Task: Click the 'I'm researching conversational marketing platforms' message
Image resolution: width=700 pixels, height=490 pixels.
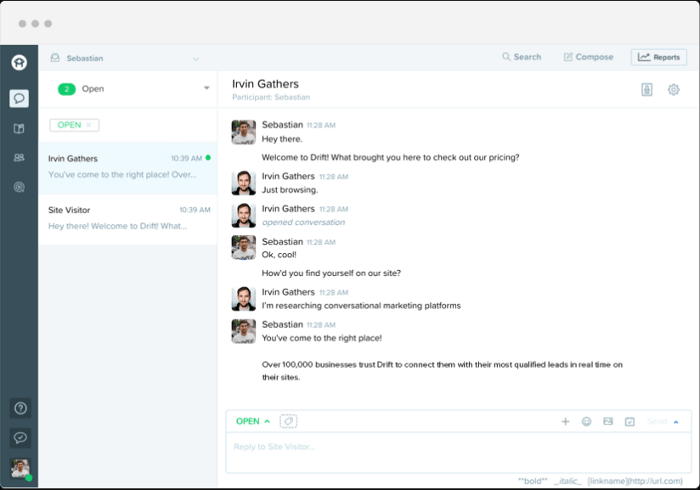Action: [361, 306]
